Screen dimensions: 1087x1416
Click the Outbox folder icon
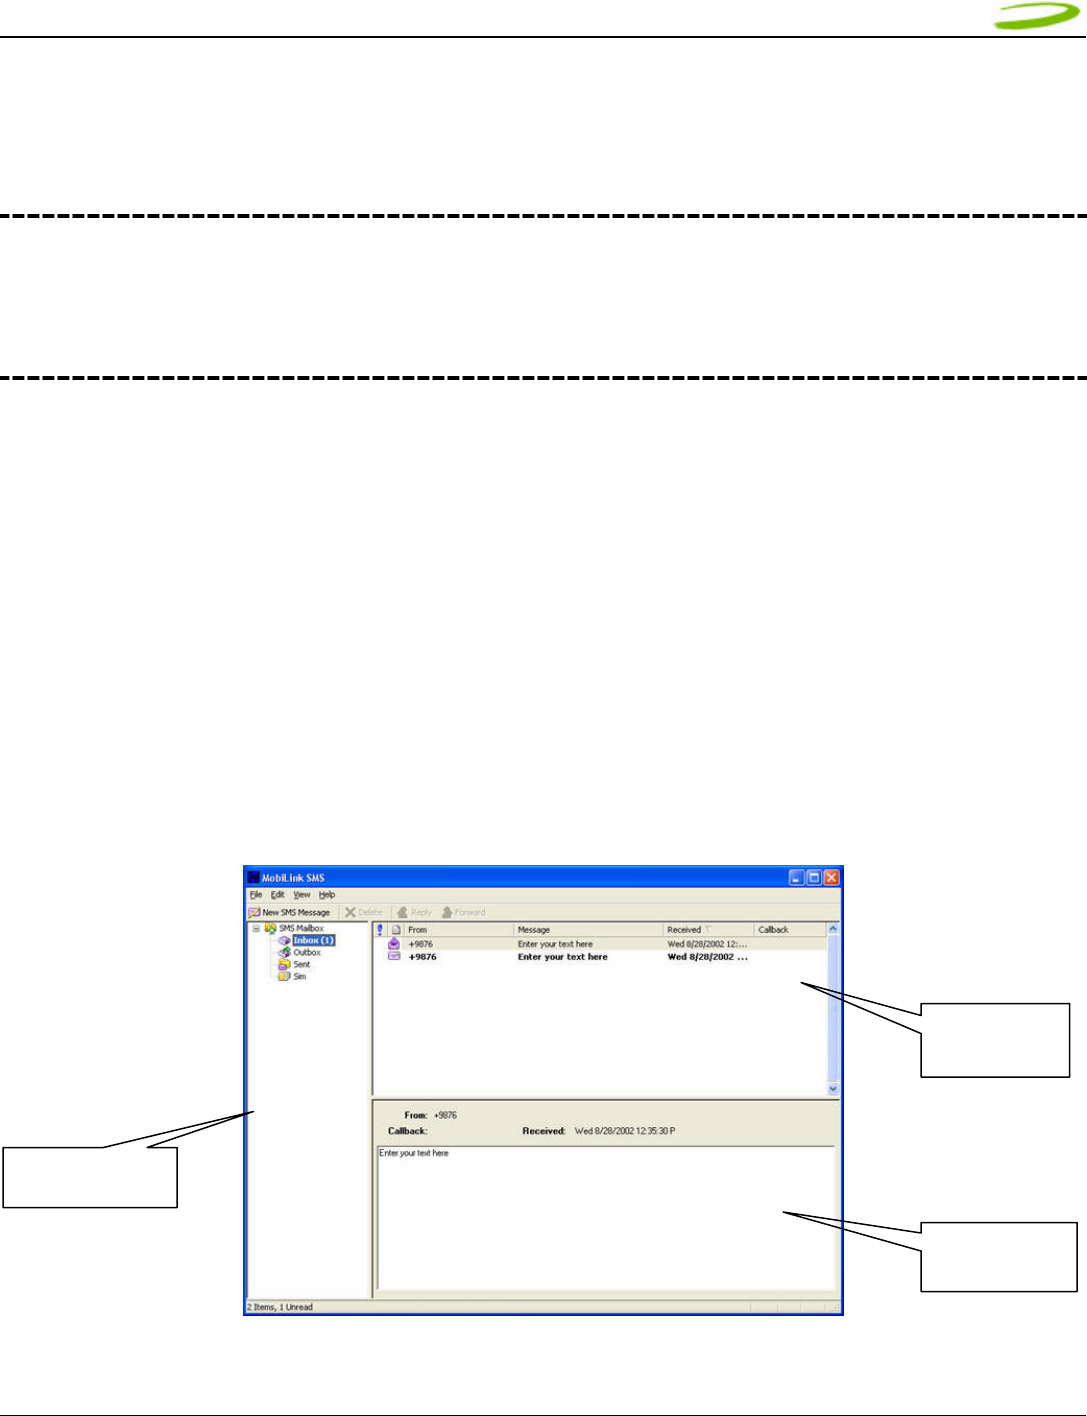pos(284,952)
